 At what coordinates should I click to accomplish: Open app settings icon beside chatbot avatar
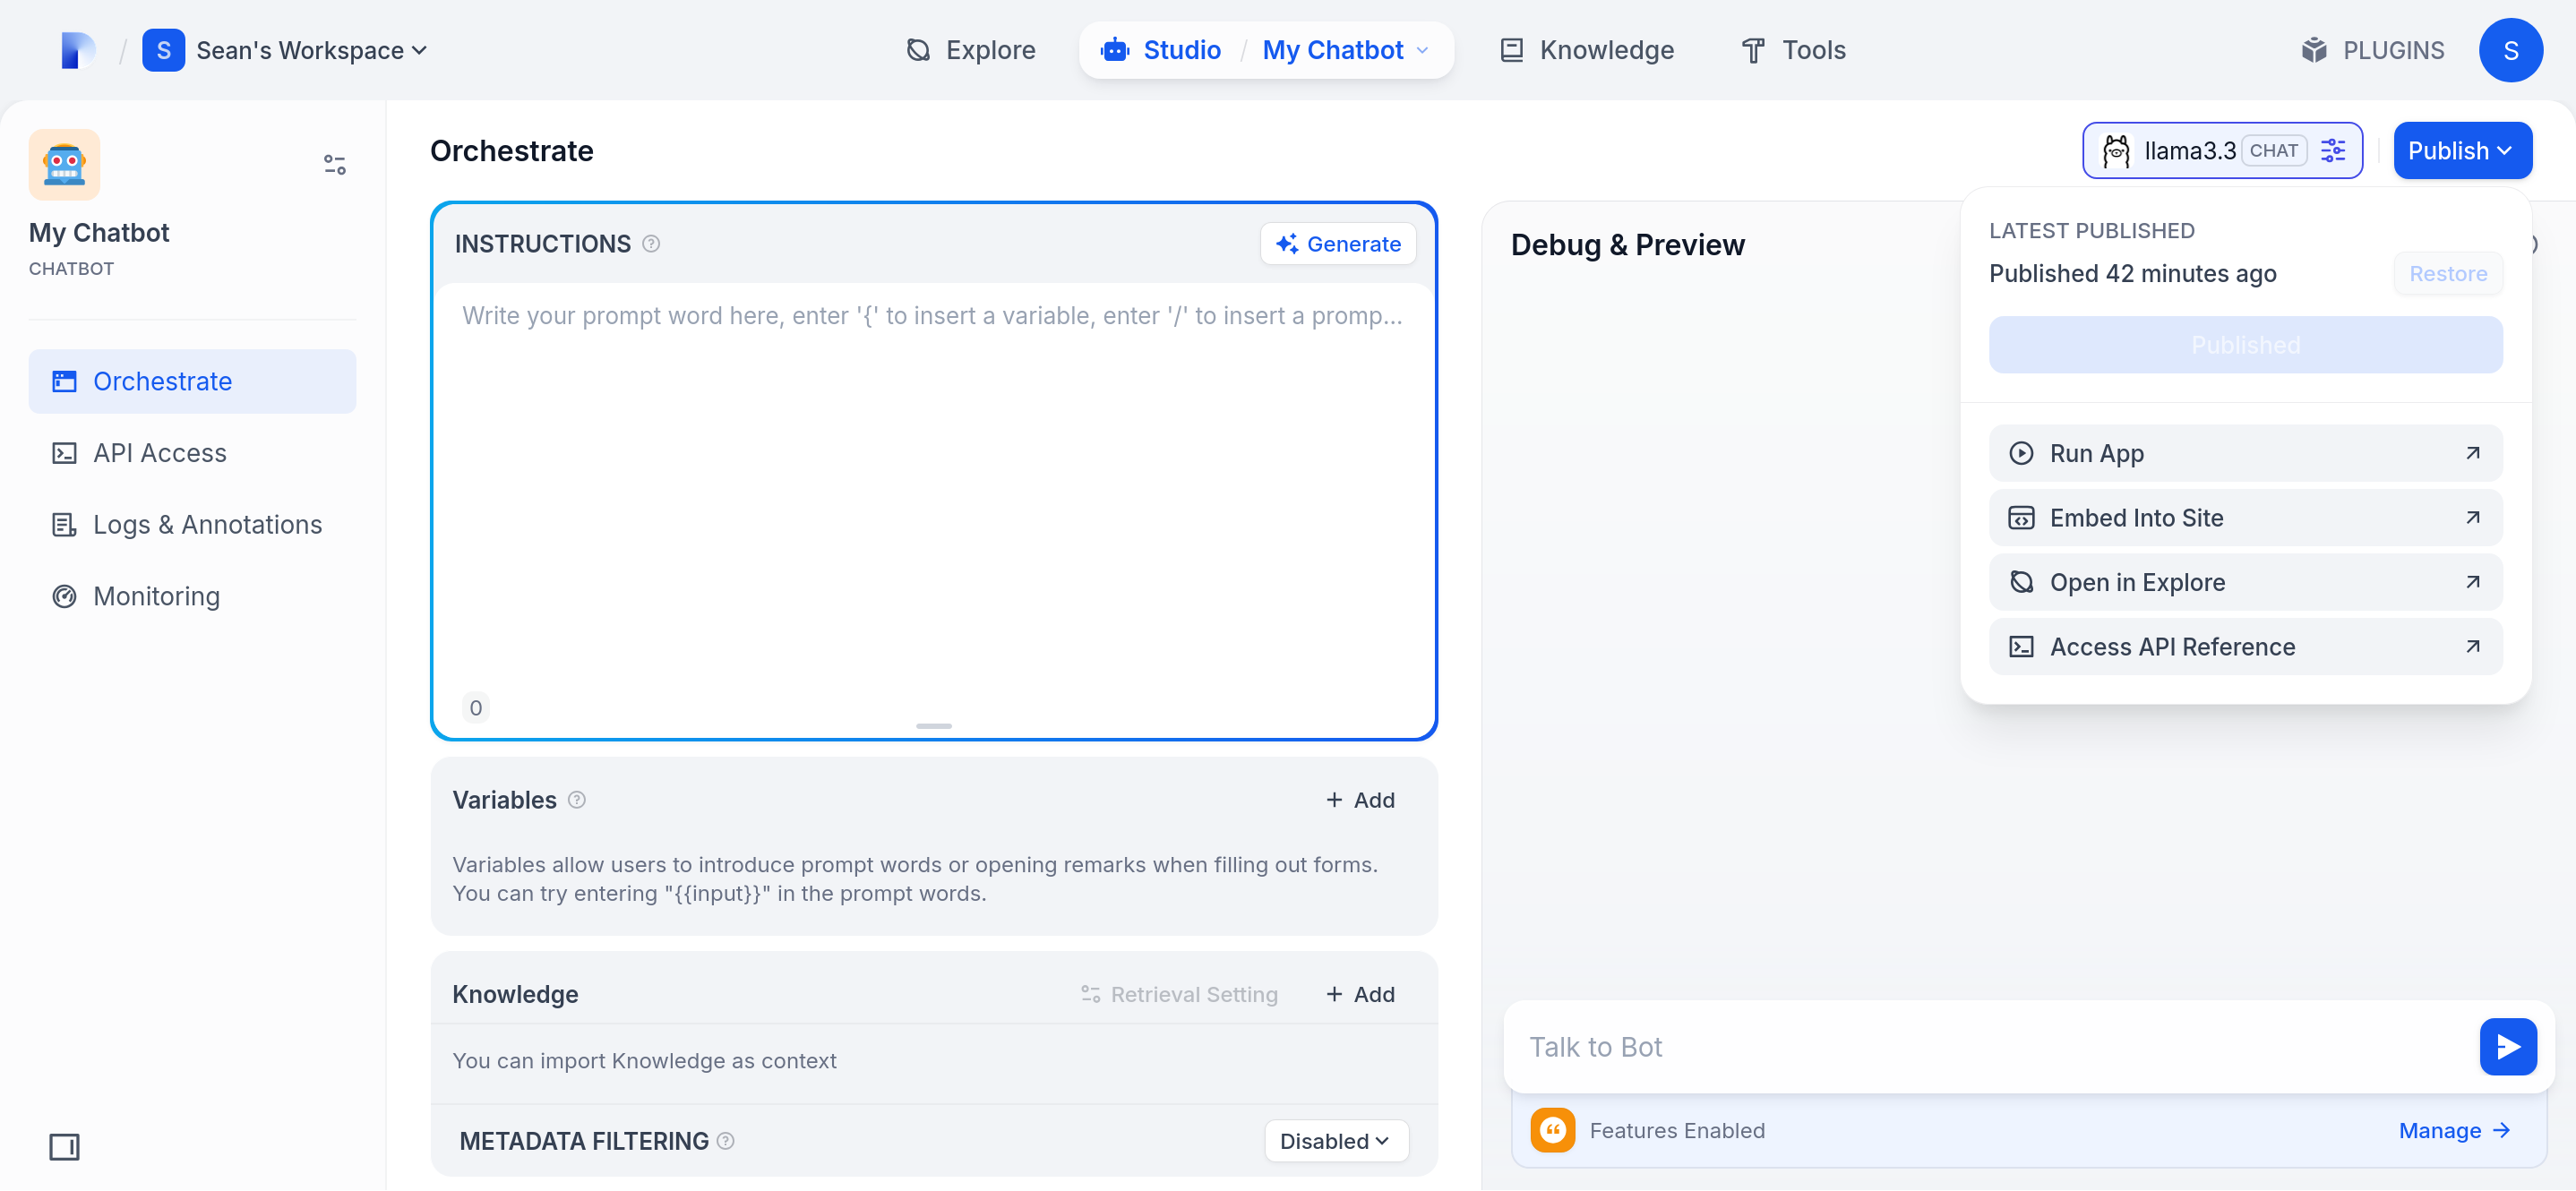334,164
